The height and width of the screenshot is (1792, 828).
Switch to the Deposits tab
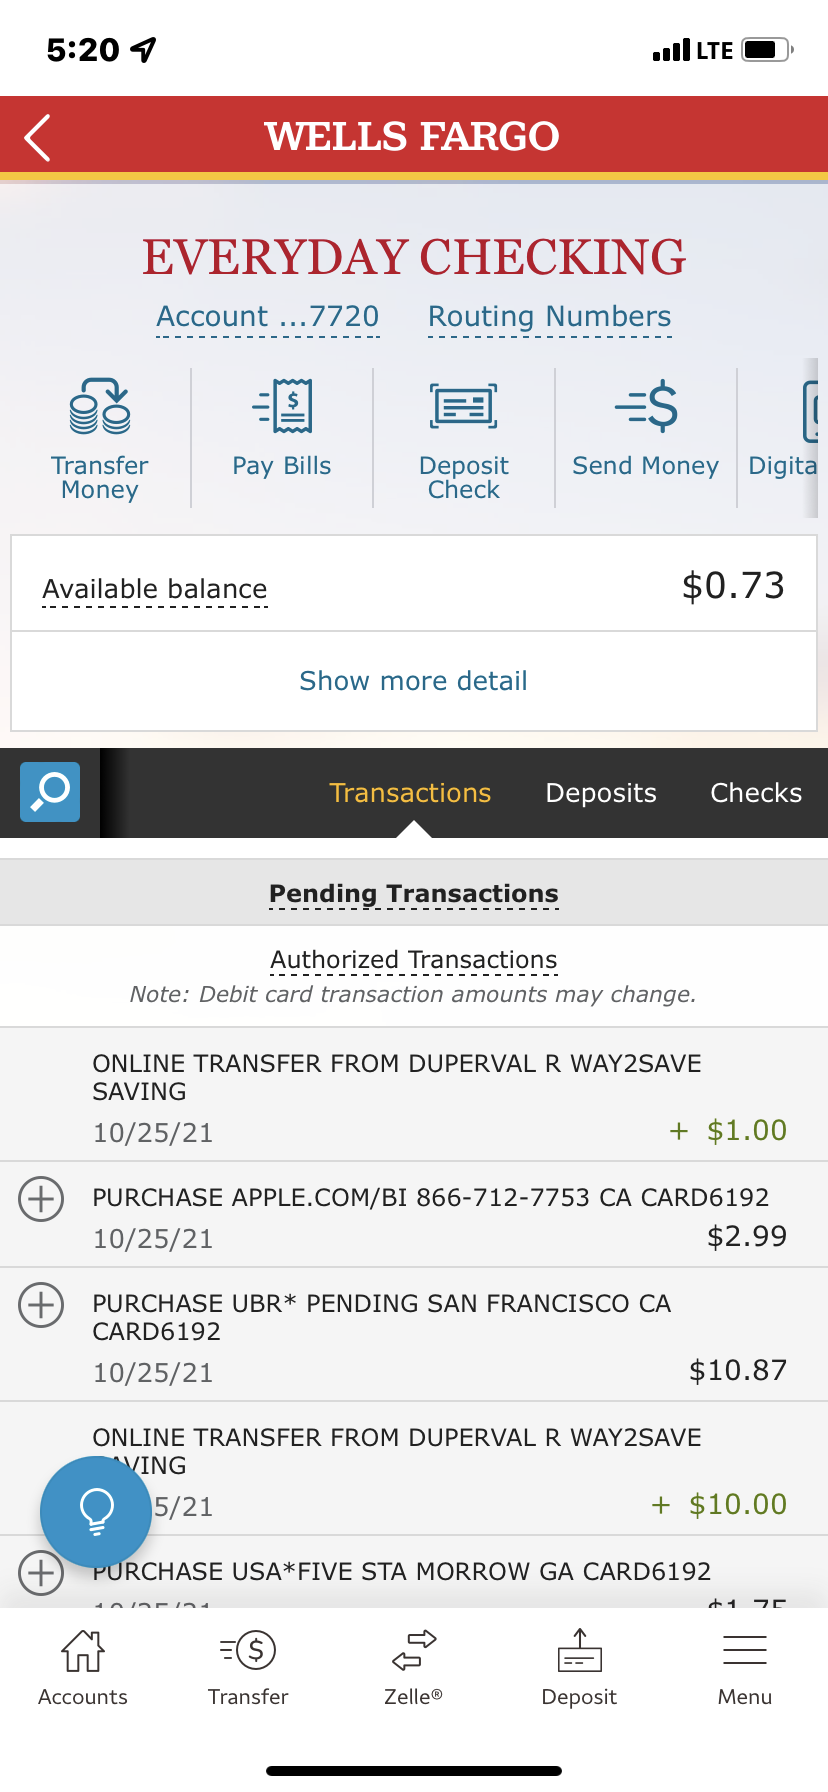pyautogui.click(x=601, y=793)
